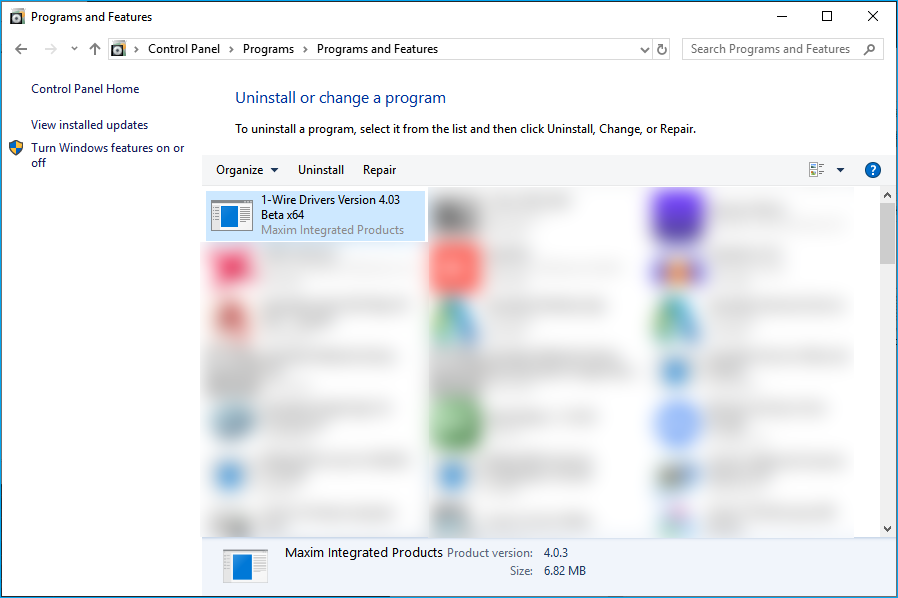
Task: Open the Programs breadcrumb
Action: 268,49
